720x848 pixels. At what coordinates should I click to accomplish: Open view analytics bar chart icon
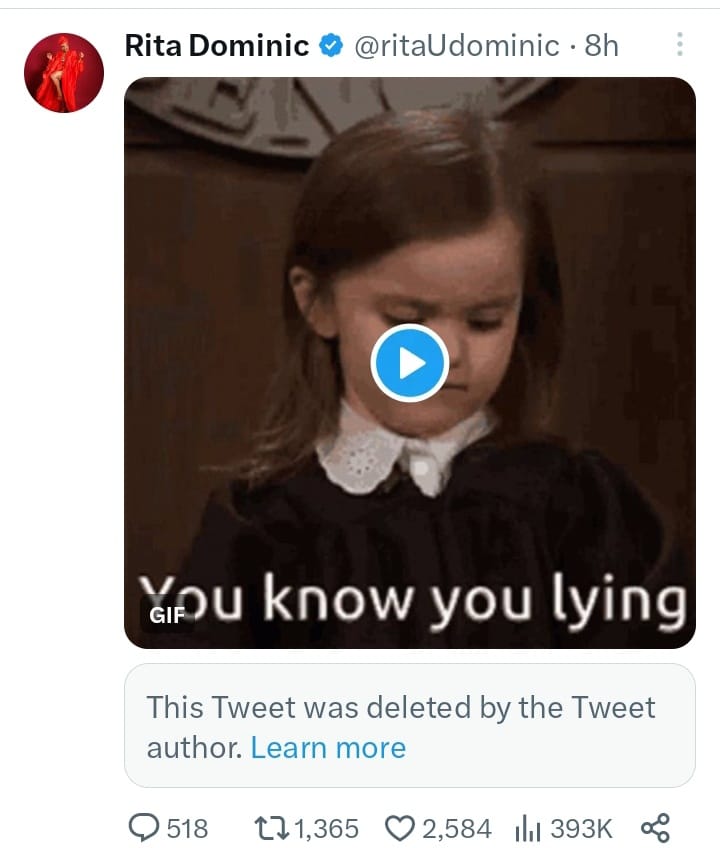pyautogui.click(x=527, y=828)
